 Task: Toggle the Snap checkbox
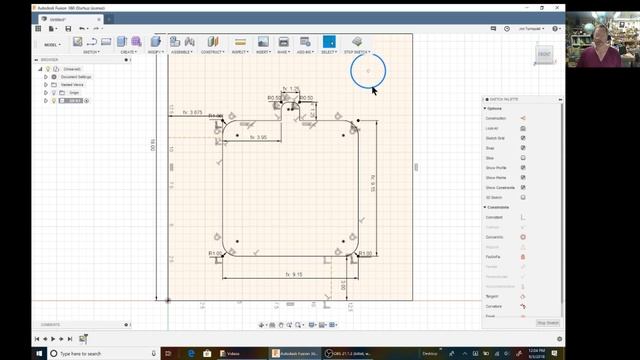click(x=523, y=148)
